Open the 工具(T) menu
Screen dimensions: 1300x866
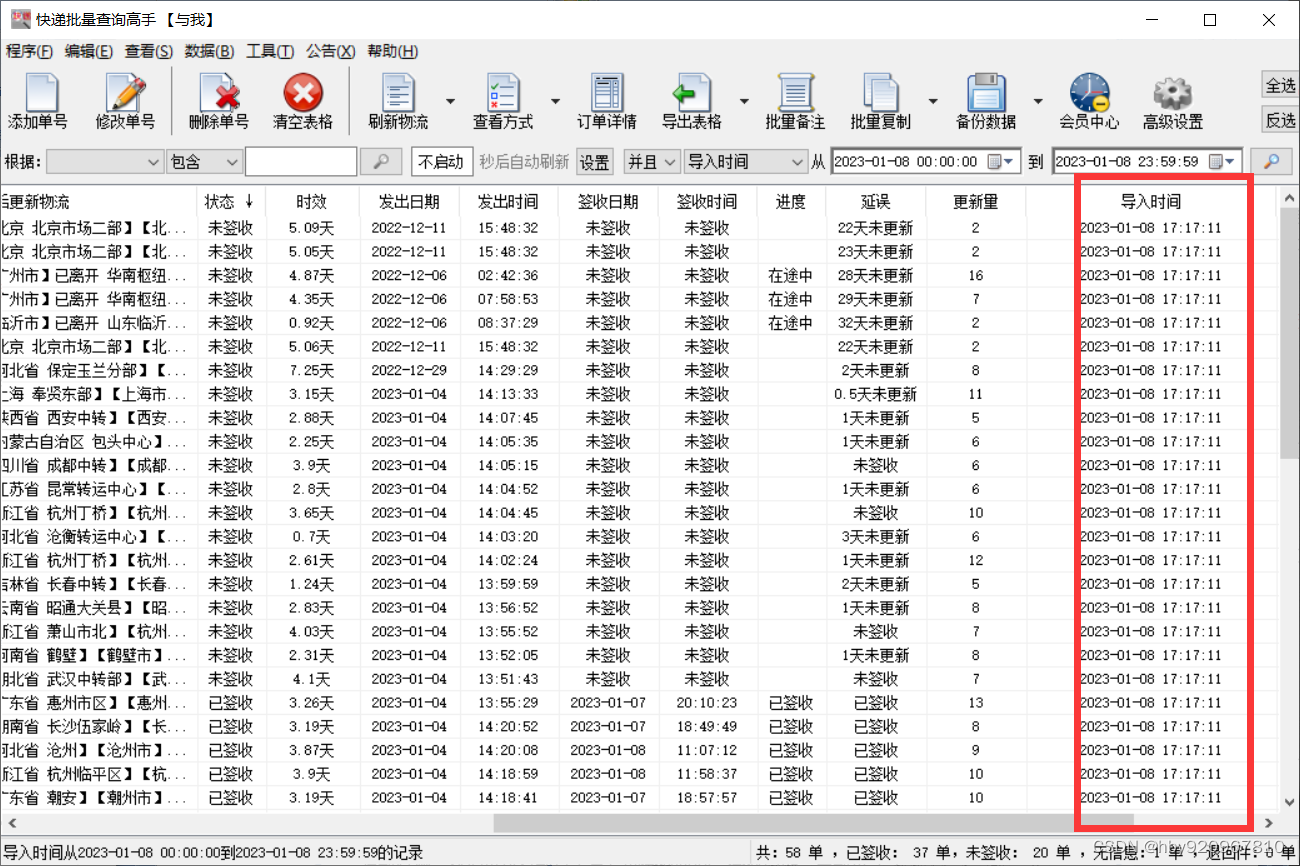pyautogui.click(x=270, y=52)
